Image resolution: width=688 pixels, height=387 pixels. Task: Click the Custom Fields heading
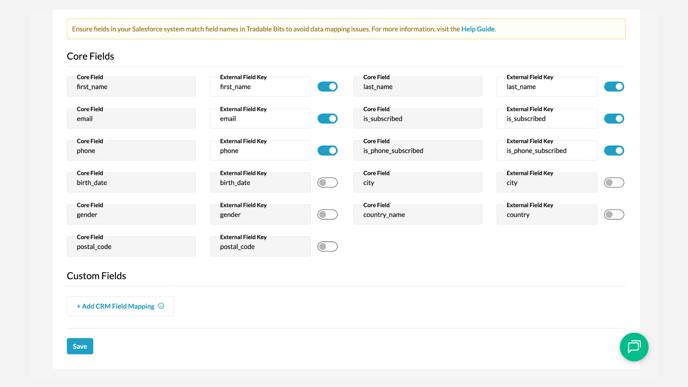click(97, 276)
